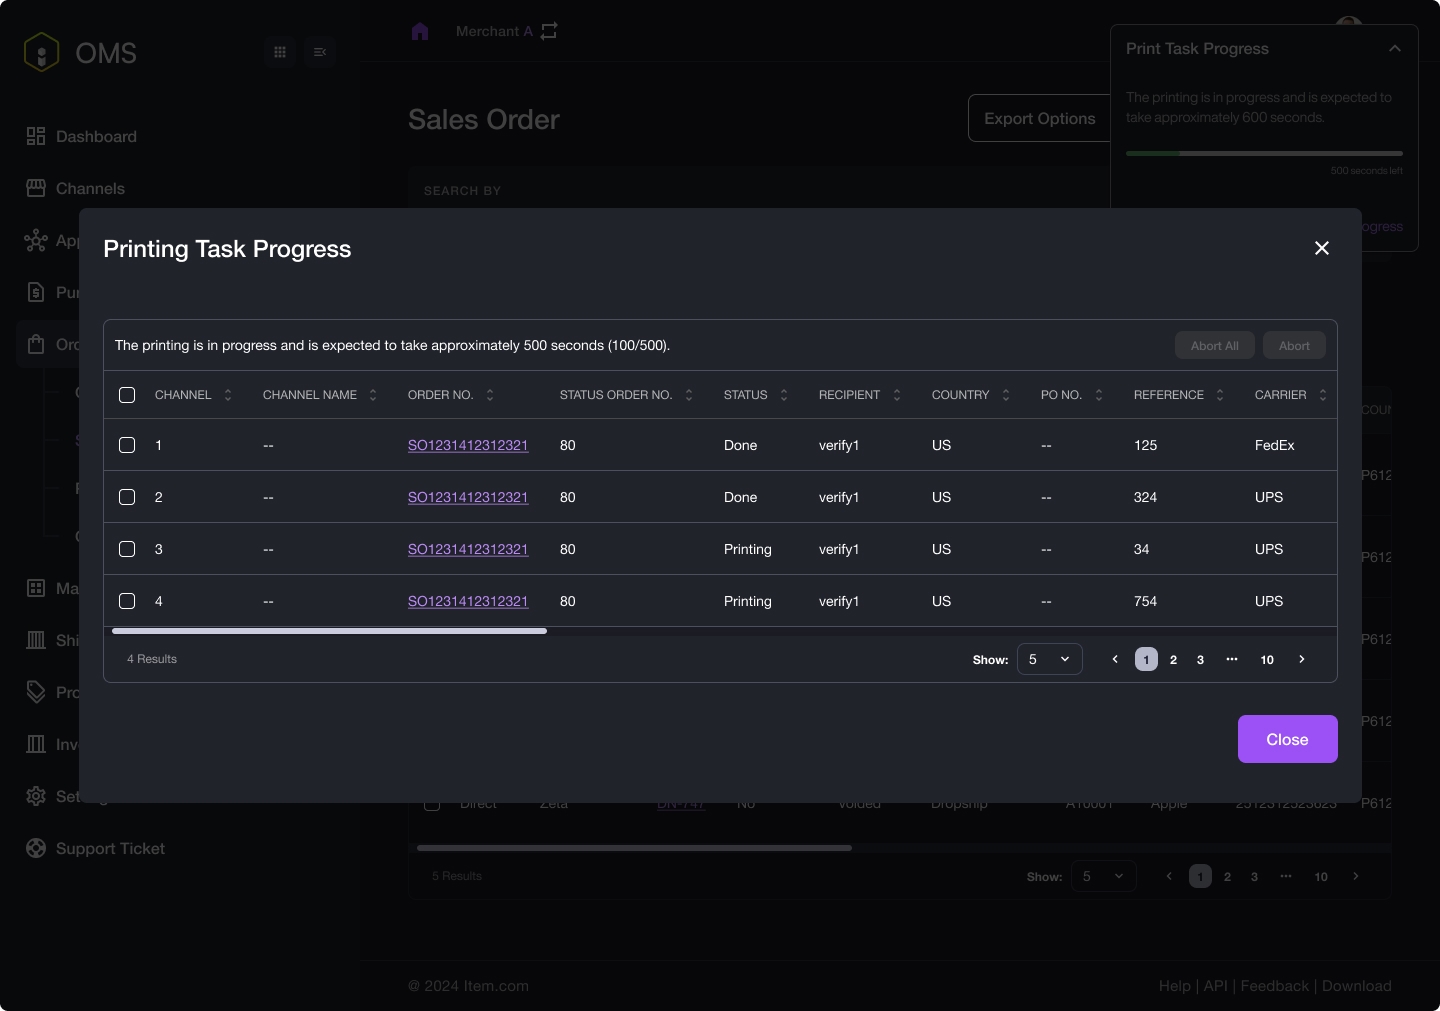Open the apps grid icon
This screenshot has width=1440, height=1011.
pyautogui.click(x=280, y=52)
